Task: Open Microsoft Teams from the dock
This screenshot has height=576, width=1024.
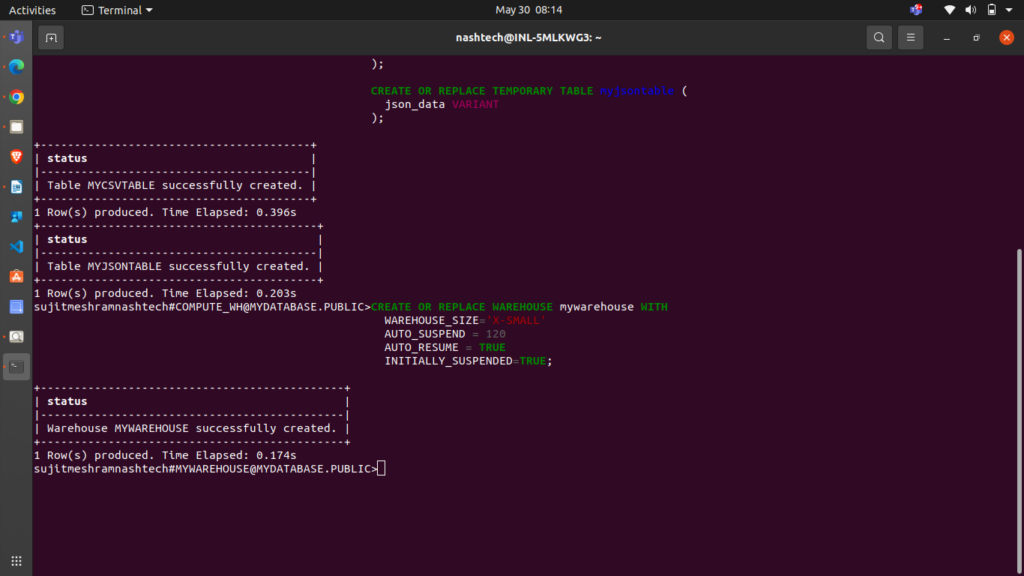Action: [16, 38]
